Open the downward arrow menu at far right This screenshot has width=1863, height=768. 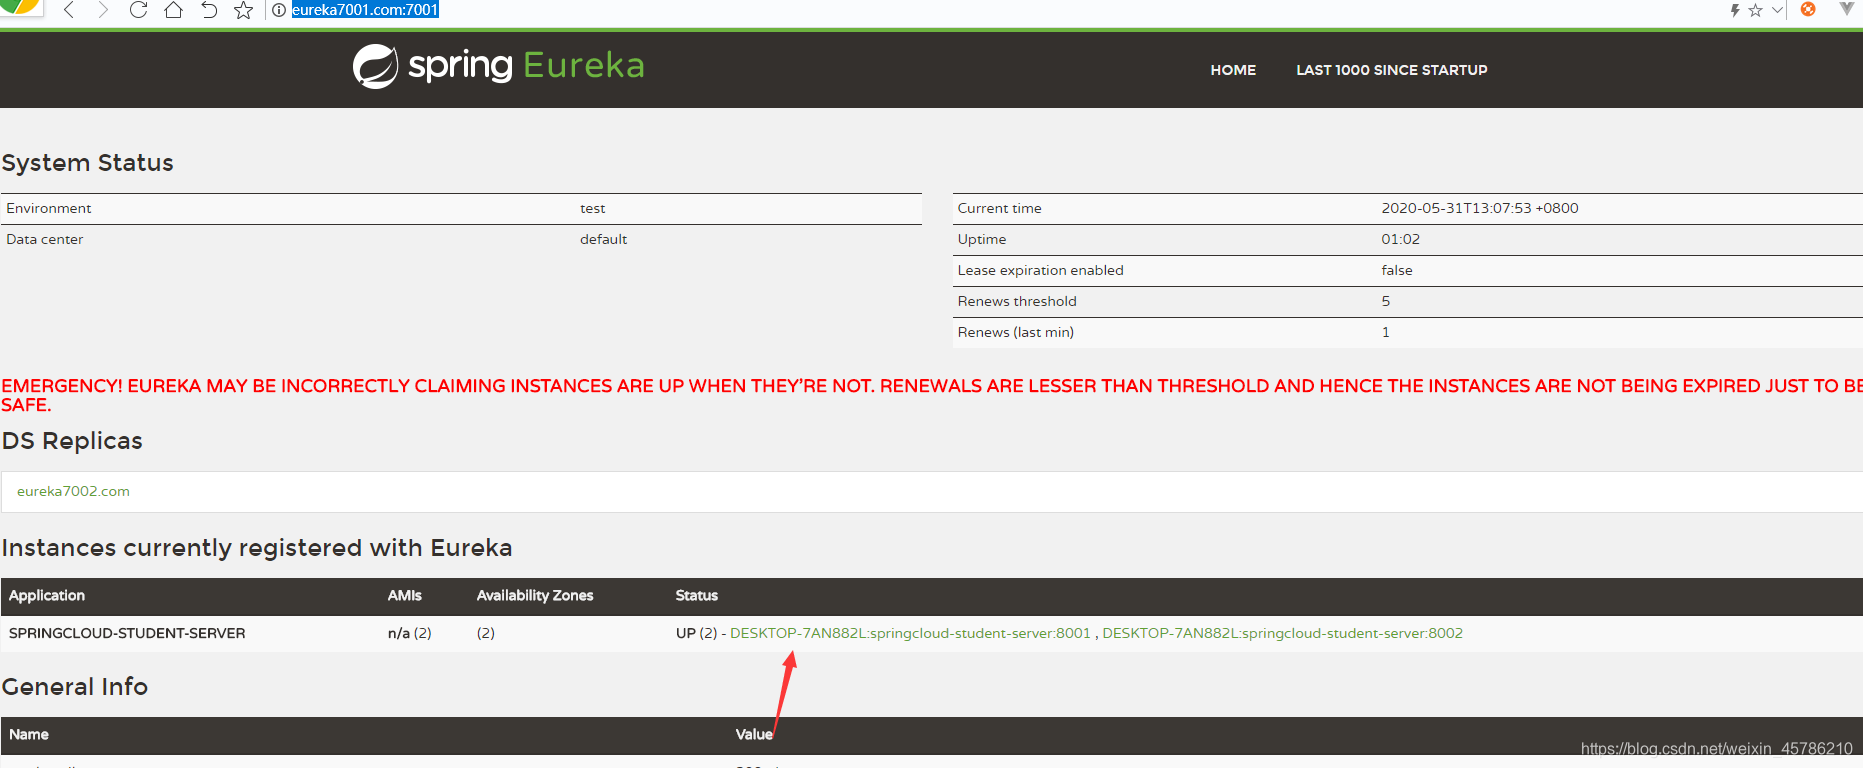coord(1847,9)
